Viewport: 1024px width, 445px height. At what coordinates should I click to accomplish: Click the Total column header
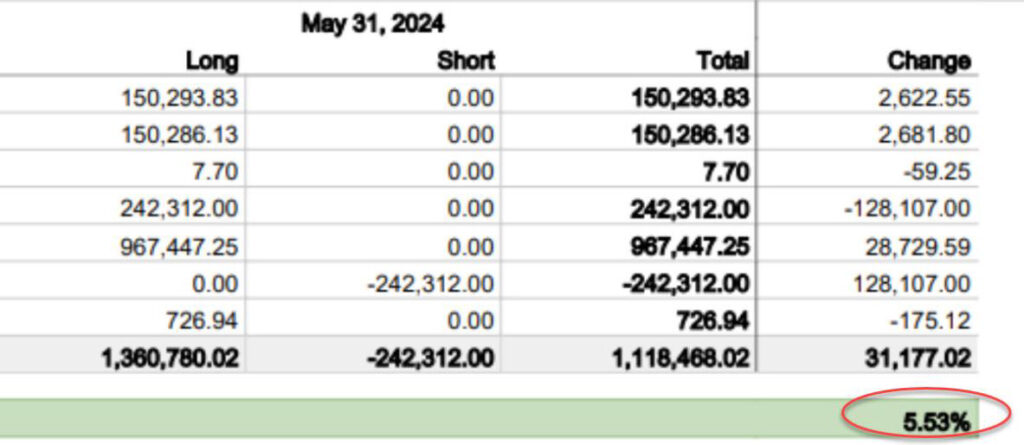tap(722, 61)
